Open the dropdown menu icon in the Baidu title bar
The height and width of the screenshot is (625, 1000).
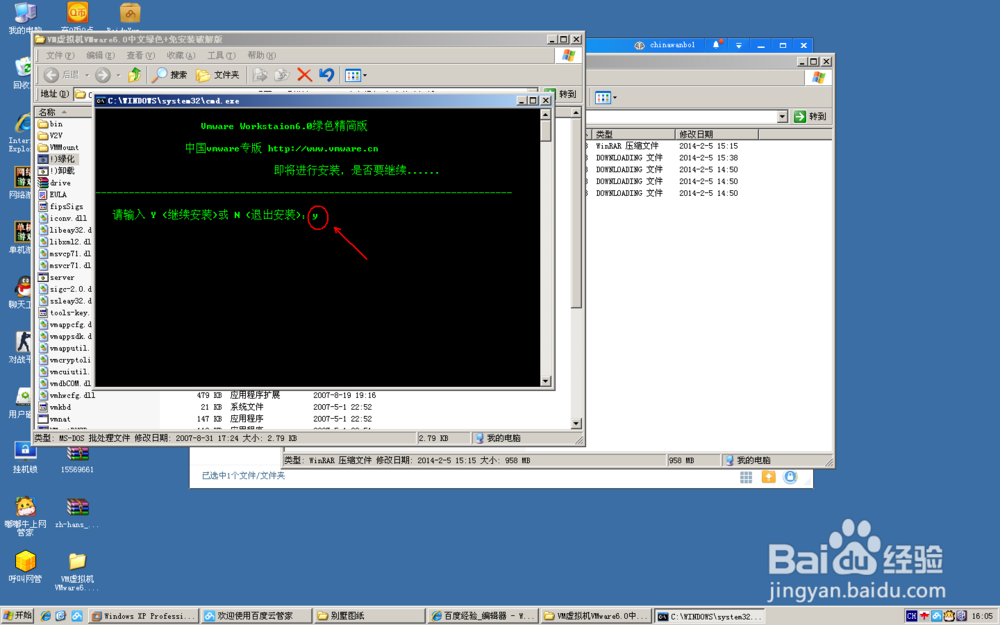tap(739, 45)
